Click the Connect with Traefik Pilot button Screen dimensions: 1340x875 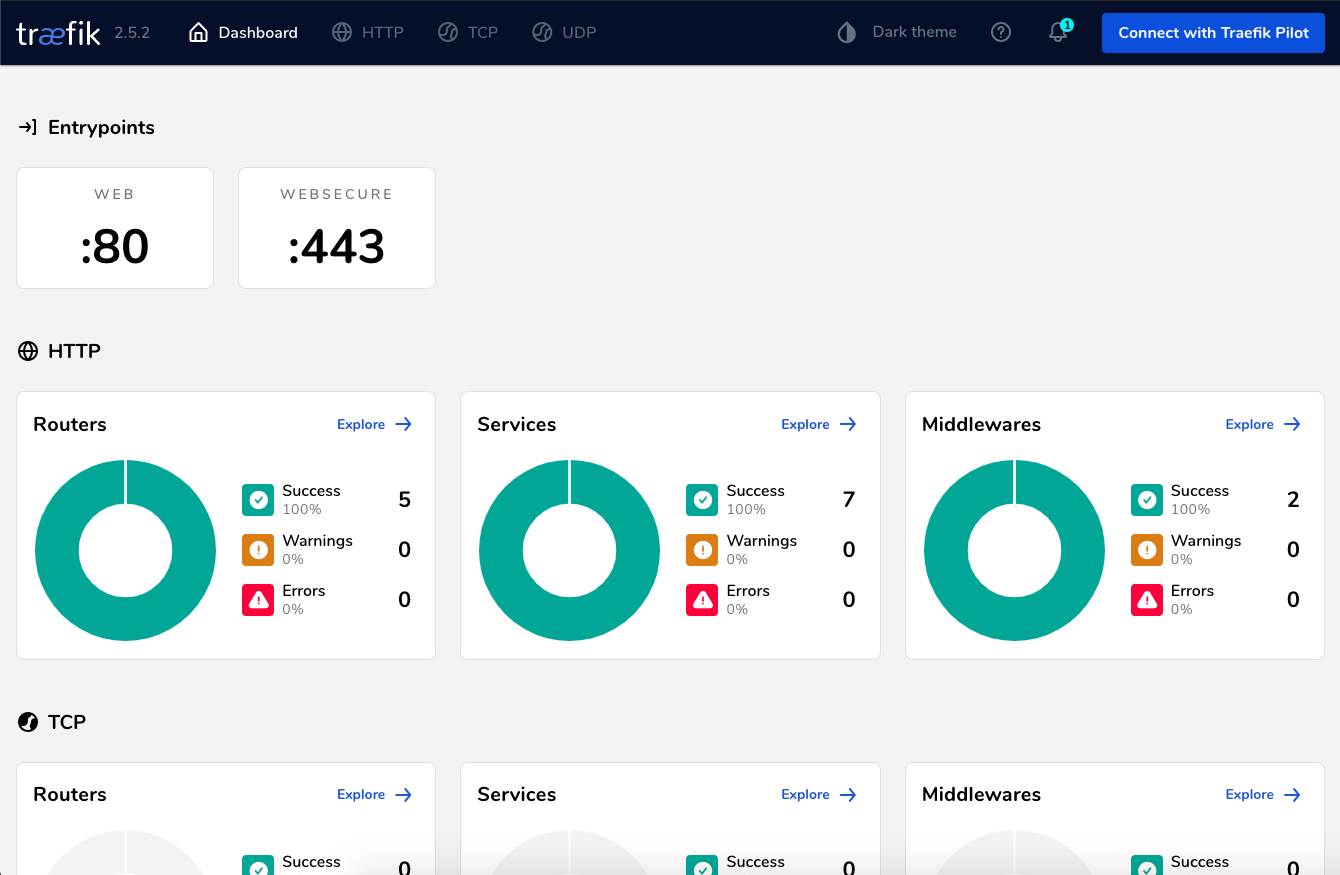click(x=1212, y=32)
